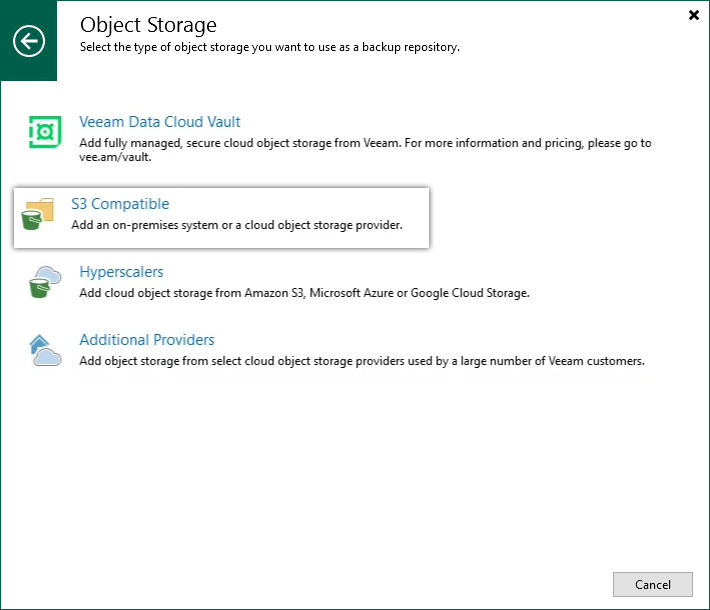This screenshot has width=710, height=610.
Task: Close the Object Storage dialog with the X
Action: pos(693,15)
